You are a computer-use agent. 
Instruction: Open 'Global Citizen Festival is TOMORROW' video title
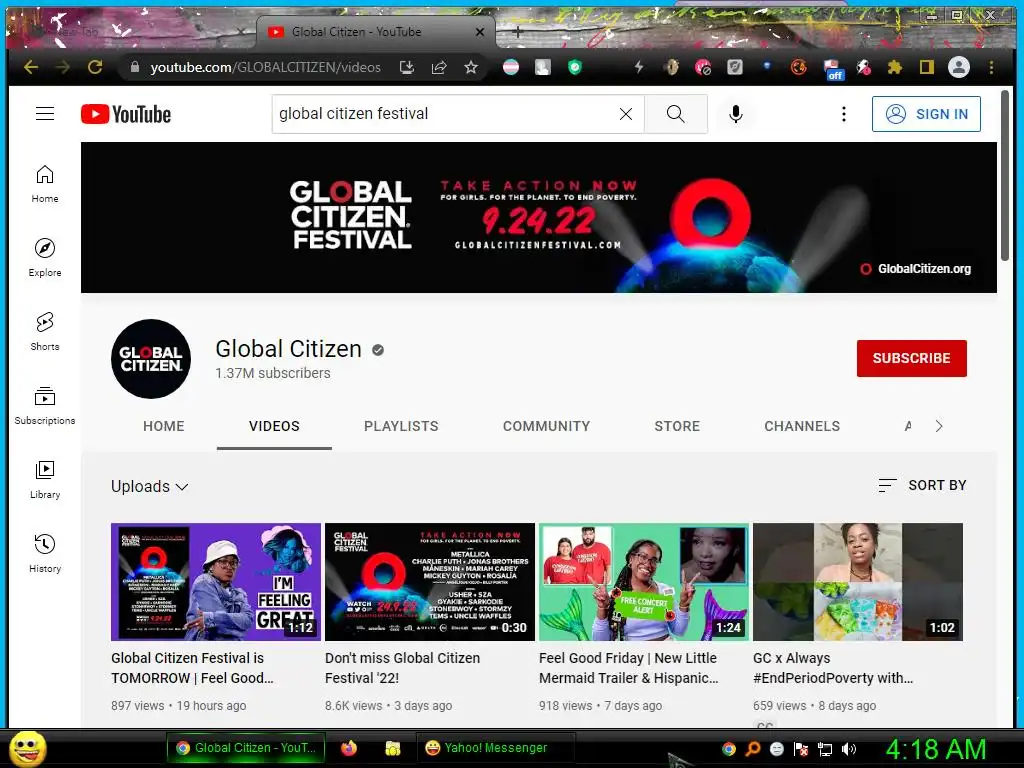coord(193,668)
